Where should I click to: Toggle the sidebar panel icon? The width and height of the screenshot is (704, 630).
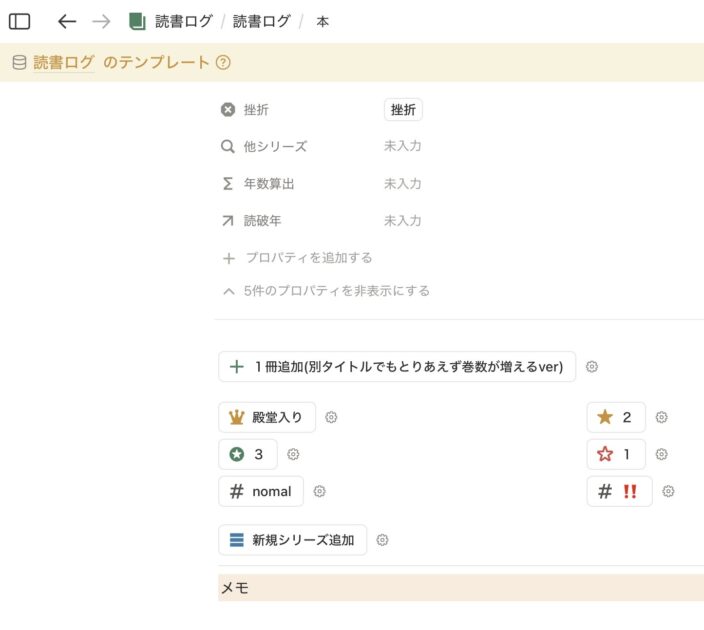pos(19,21)
